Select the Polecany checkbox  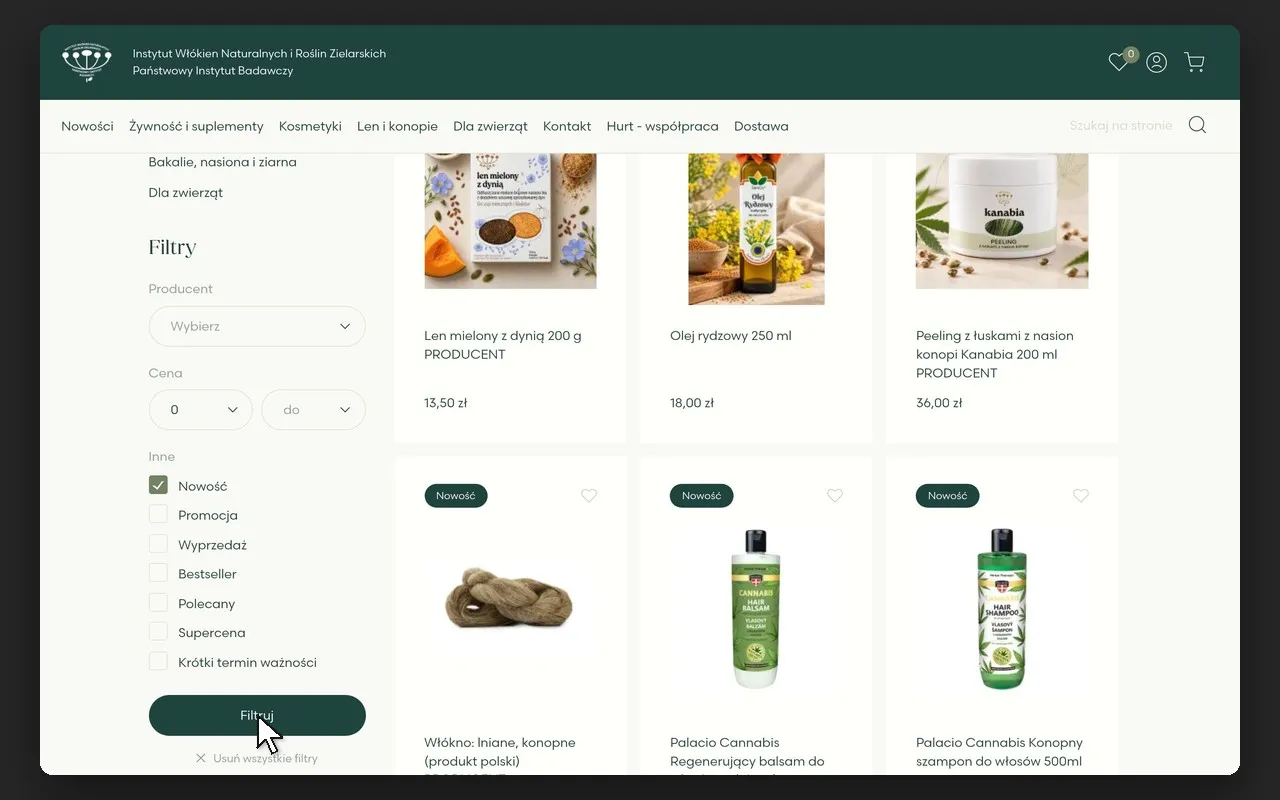coord(158,603)
